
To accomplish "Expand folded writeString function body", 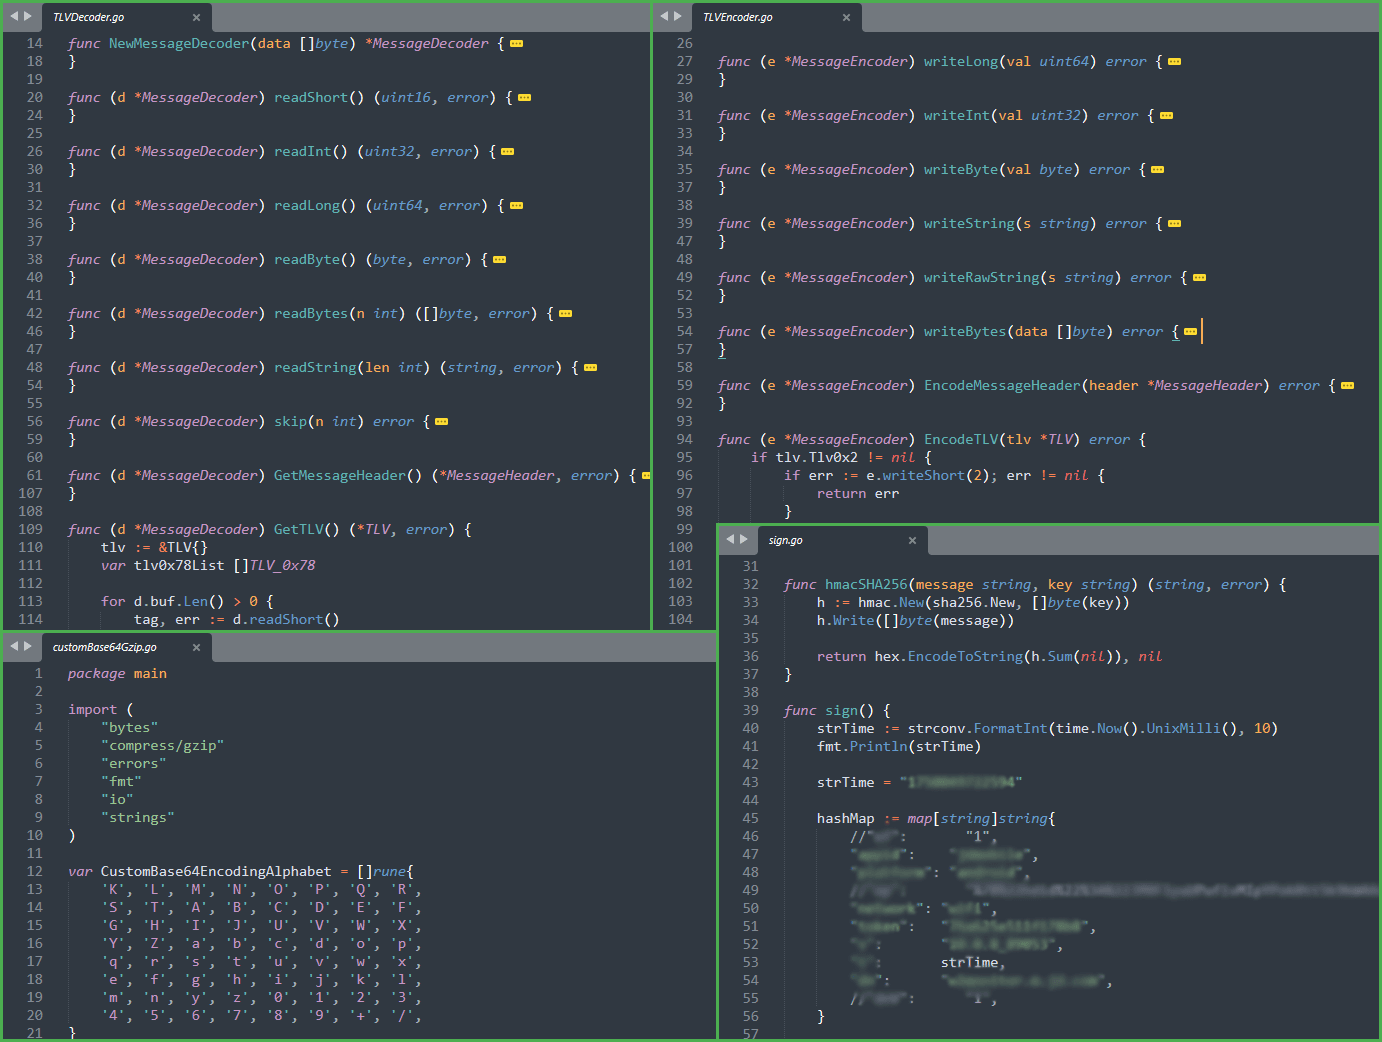I will (x=1174, y=224).
